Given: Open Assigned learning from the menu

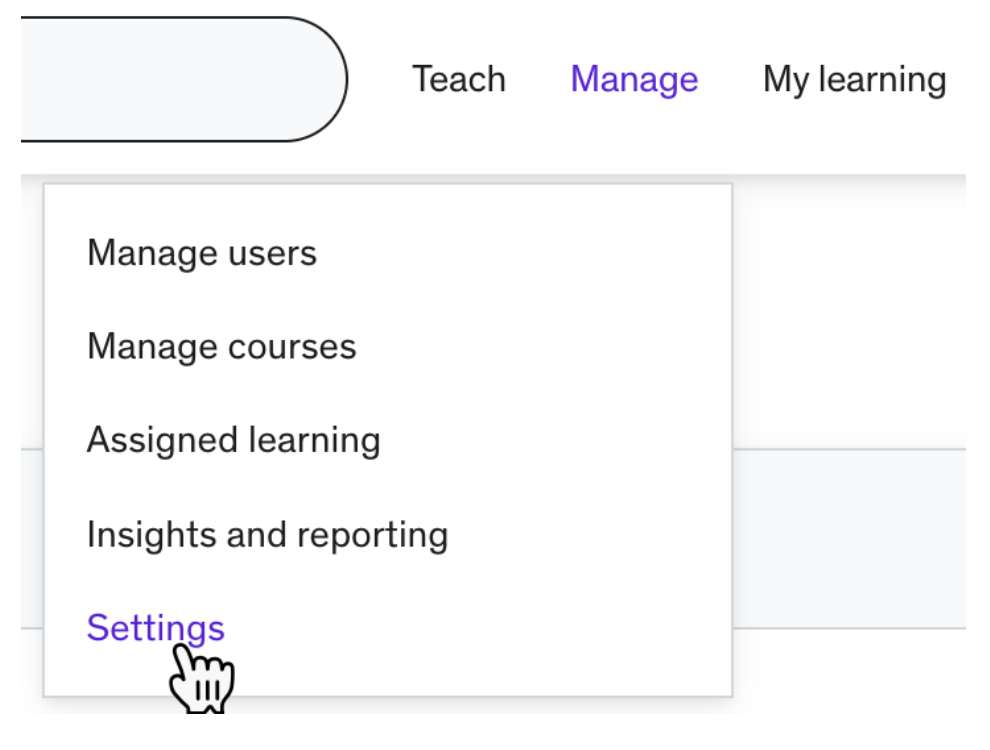Looking at the screenshot, I should coord(234,440).
